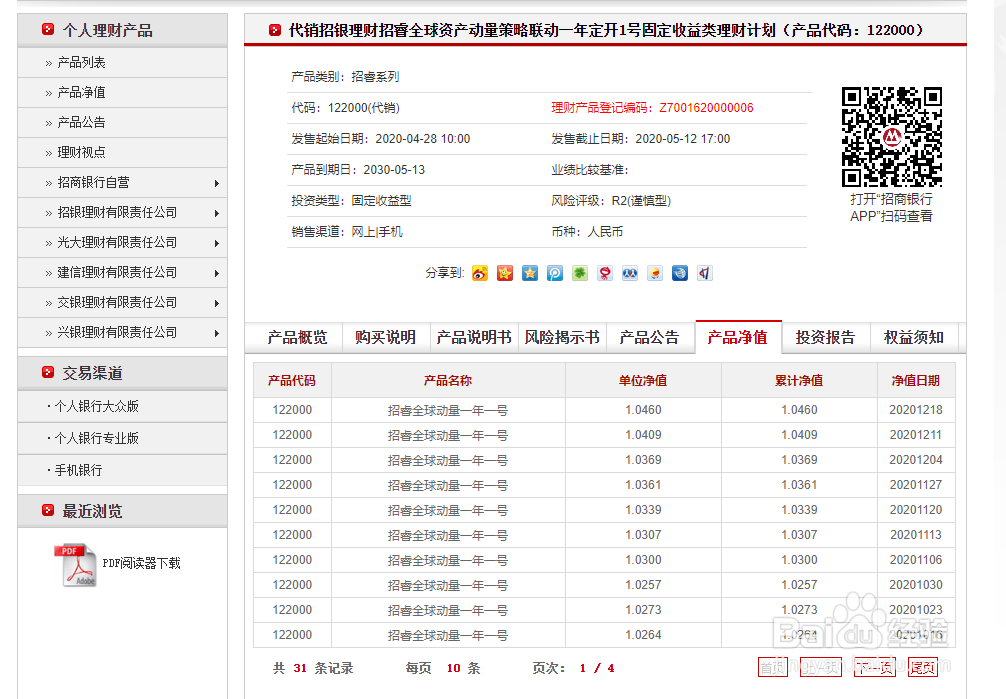Click 单位净值 column header
This screenshot has width=1006, height=699.
coord(643,381)
